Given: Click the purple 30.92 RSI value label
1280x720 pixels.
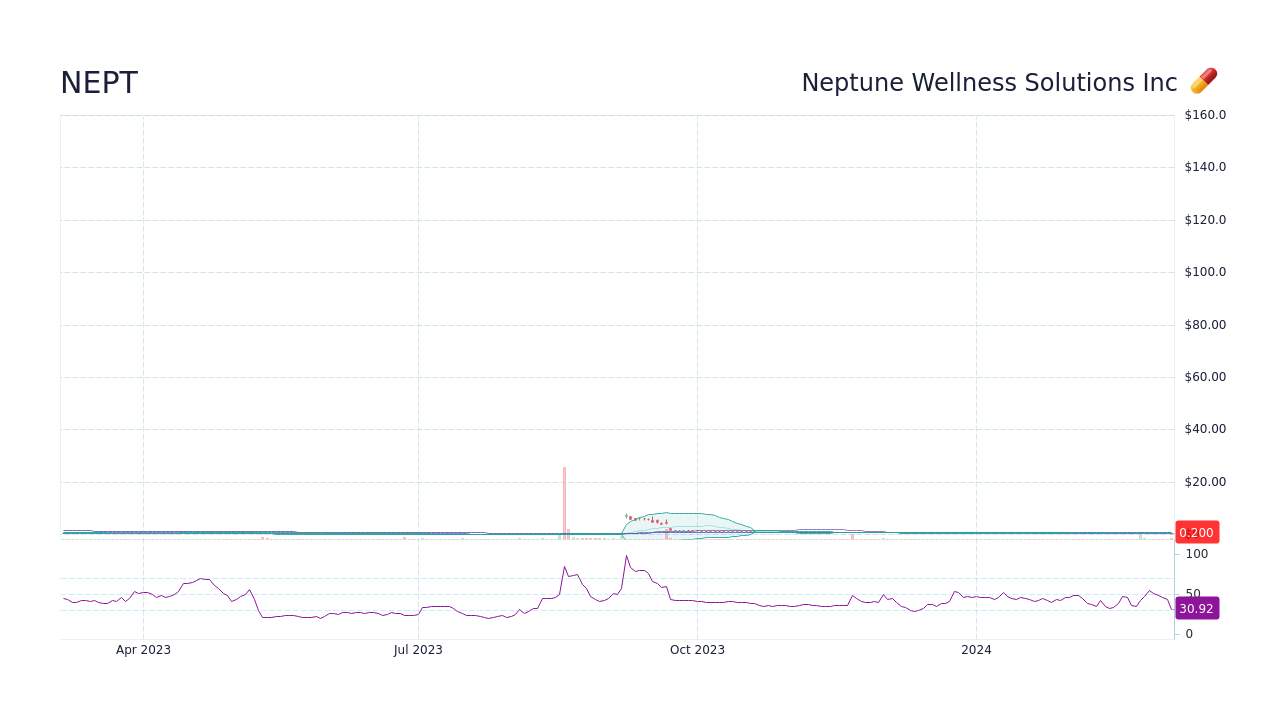Looking at the screenshot, I should click(x=1196, y=608).
